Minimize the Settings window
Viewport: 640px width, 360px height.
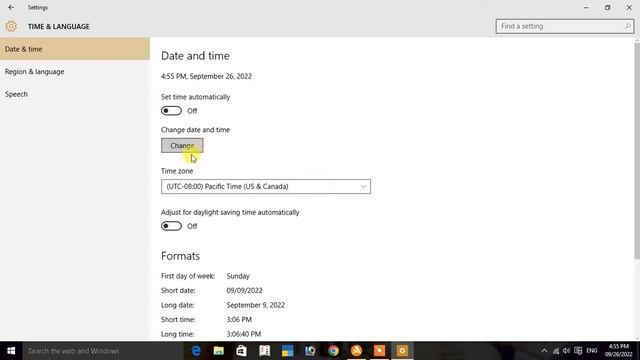point(586,7)
